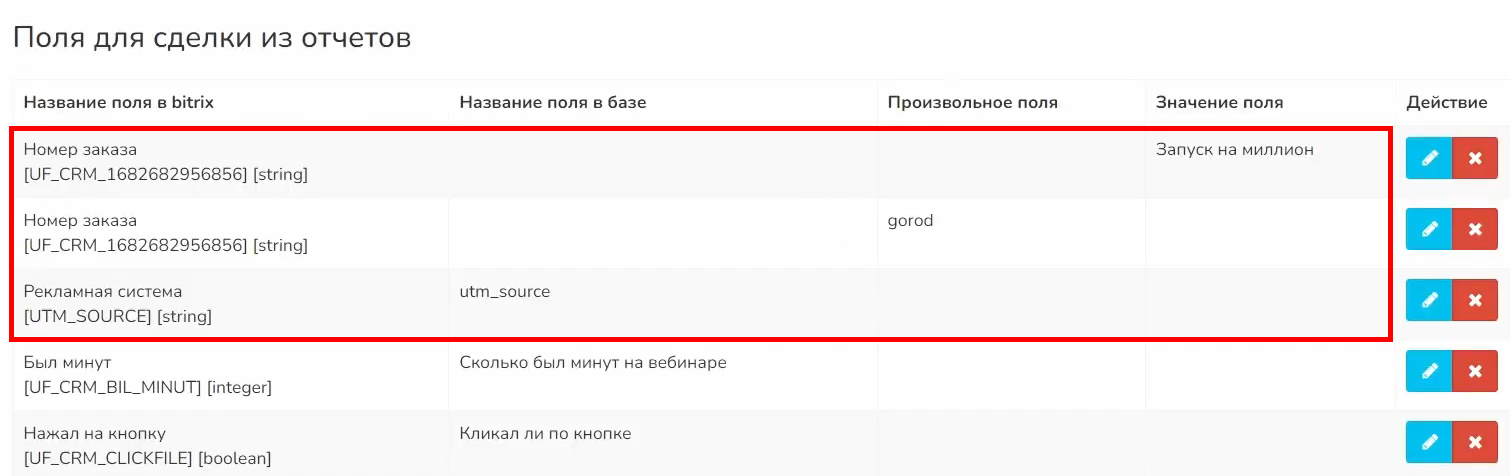Screen dimensions: 1510x476
Task: Click the 'Название поля в базе' column header
Action: point(553,103)
